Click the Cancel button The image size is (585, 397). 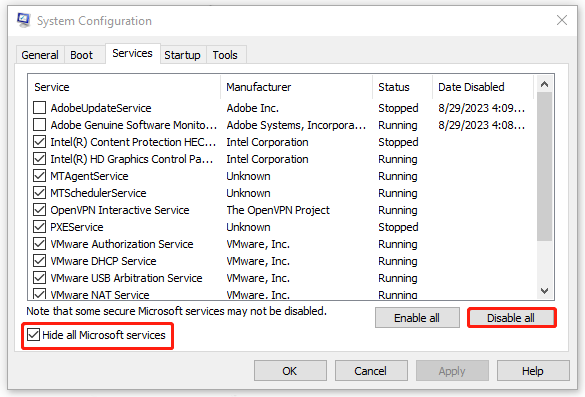click(370, 371)
